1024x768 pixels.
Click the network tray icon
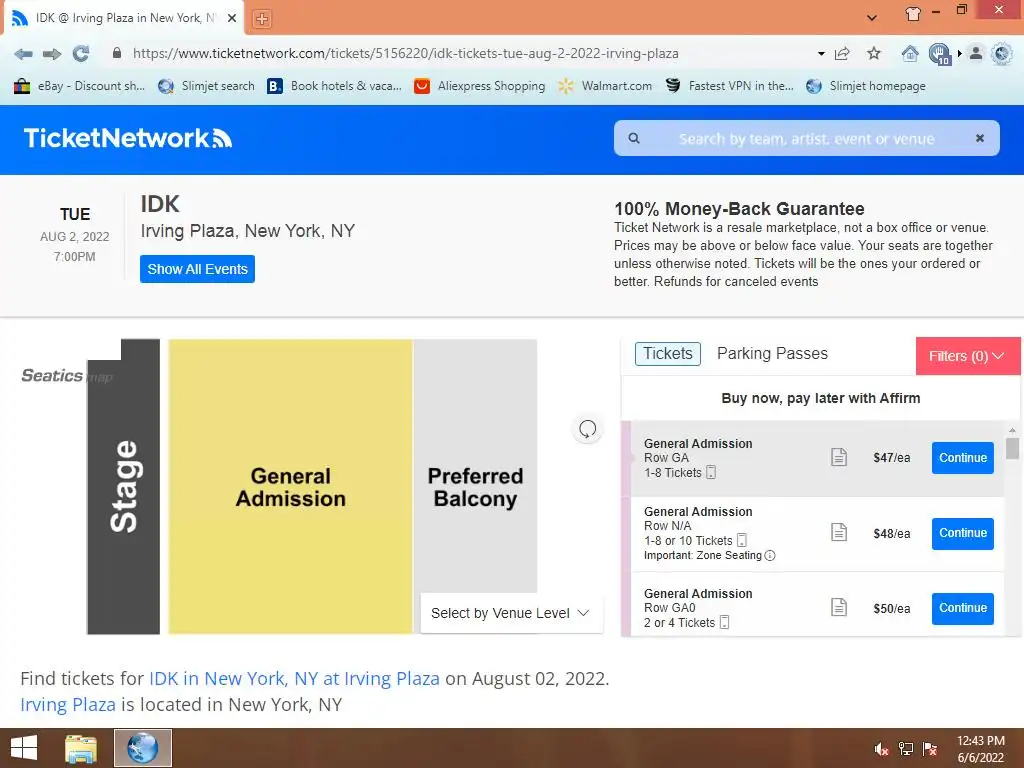(x=906, y=749)
